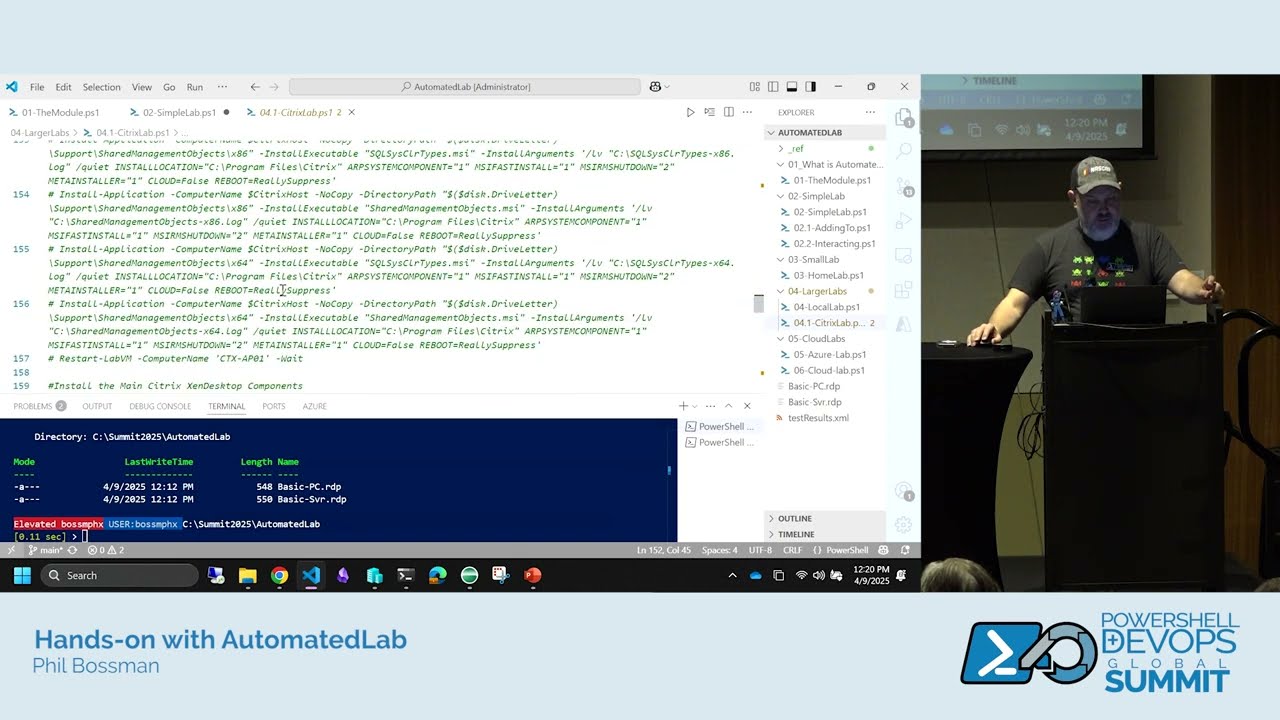The height and width of the screenshot is (720, 1280).
Task: Open the Manage gear settings icon
Action: [904, 524]
